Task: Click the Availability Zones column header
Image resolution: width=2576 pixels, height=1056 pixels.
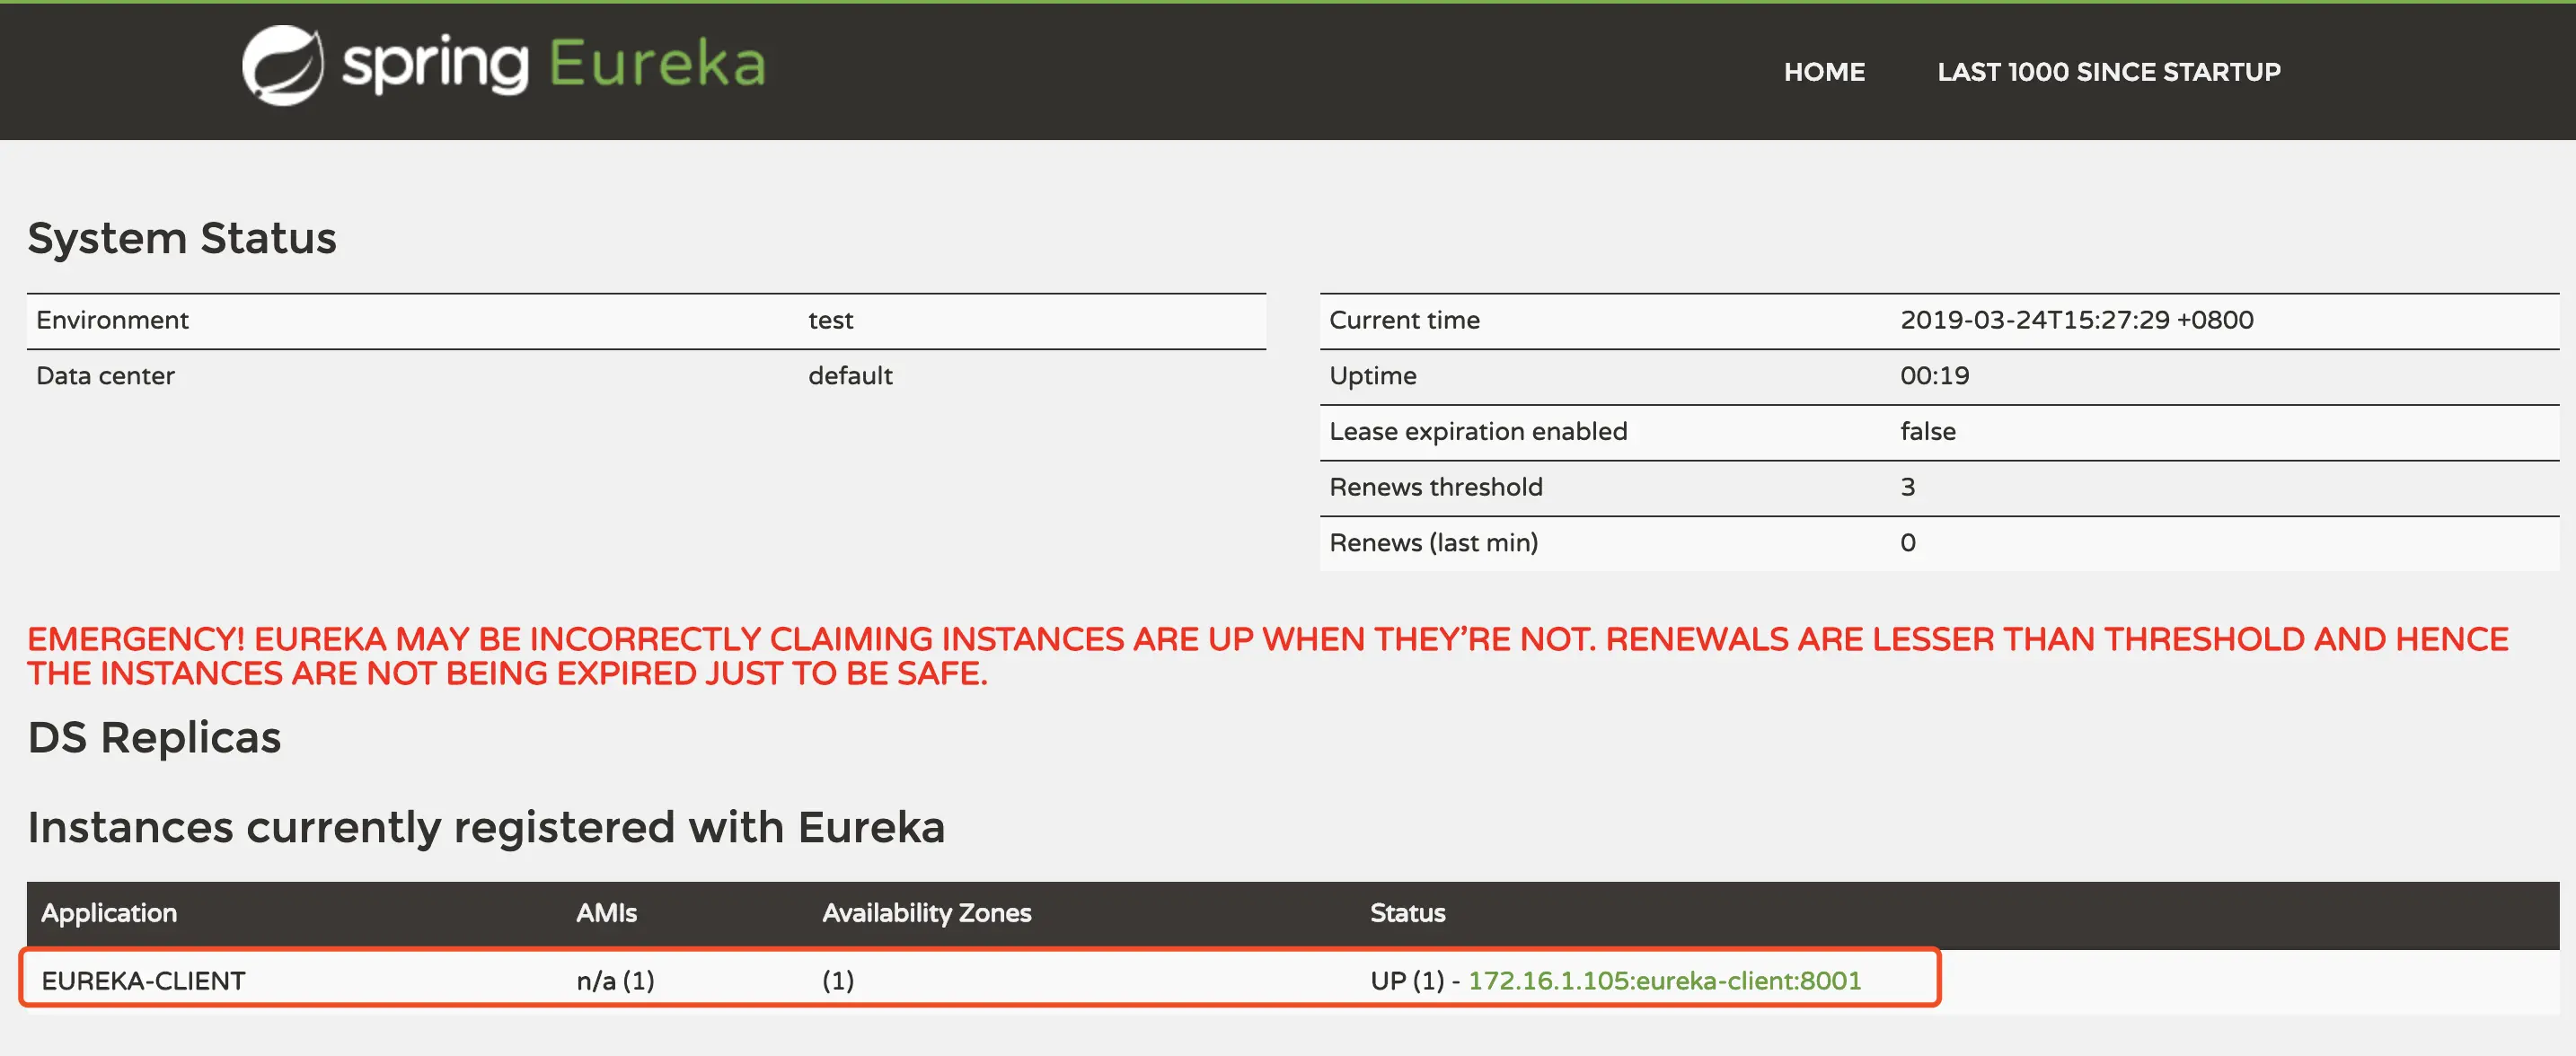Action: coord(926,913)
